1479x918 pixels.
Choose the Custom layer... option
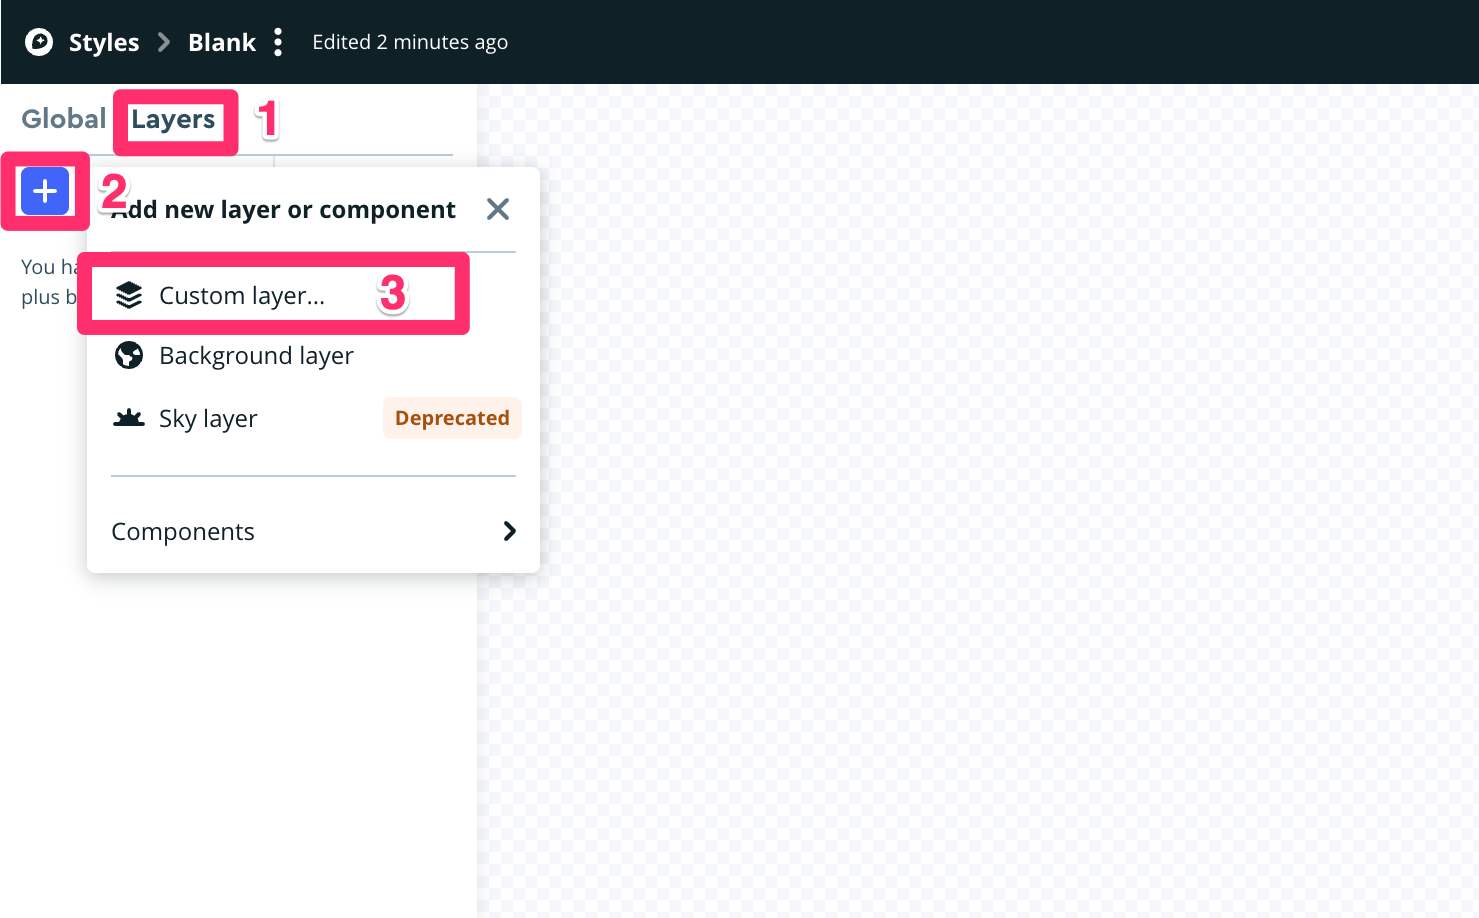point(242,296)
